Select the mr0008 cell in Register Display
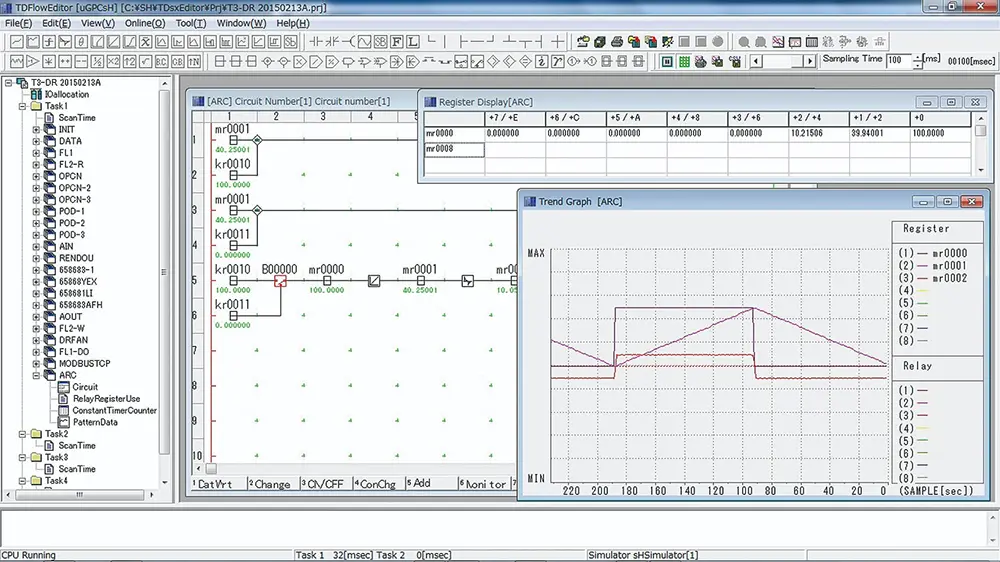1000x562 pixels. click(453, 149)
